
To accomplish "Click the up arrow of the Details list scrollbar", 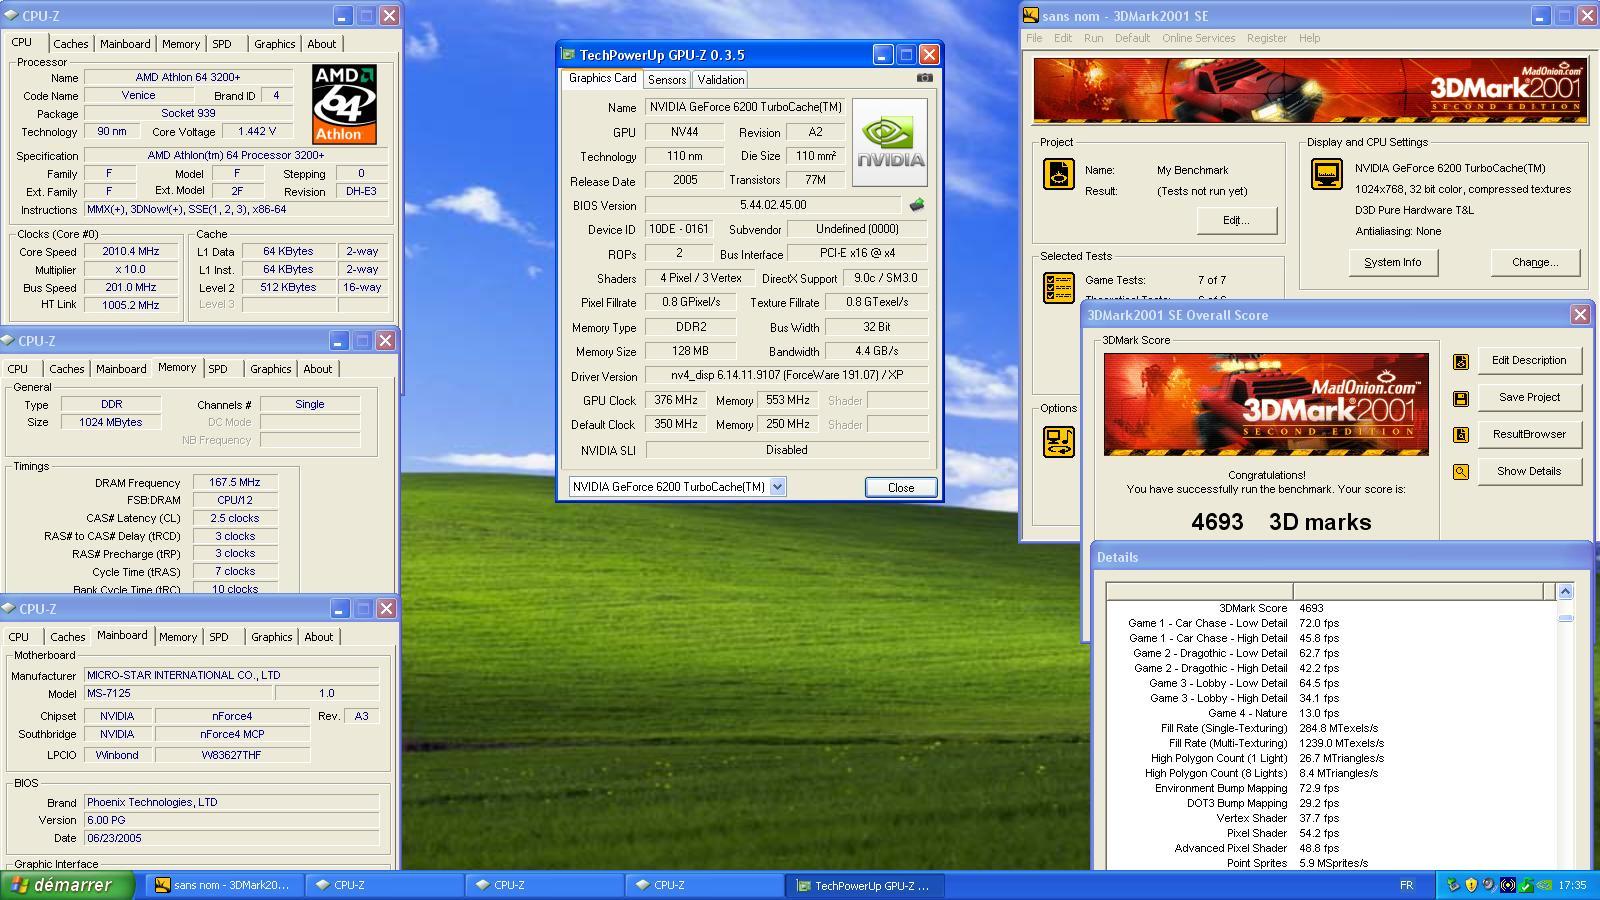I will (1565, 591).
